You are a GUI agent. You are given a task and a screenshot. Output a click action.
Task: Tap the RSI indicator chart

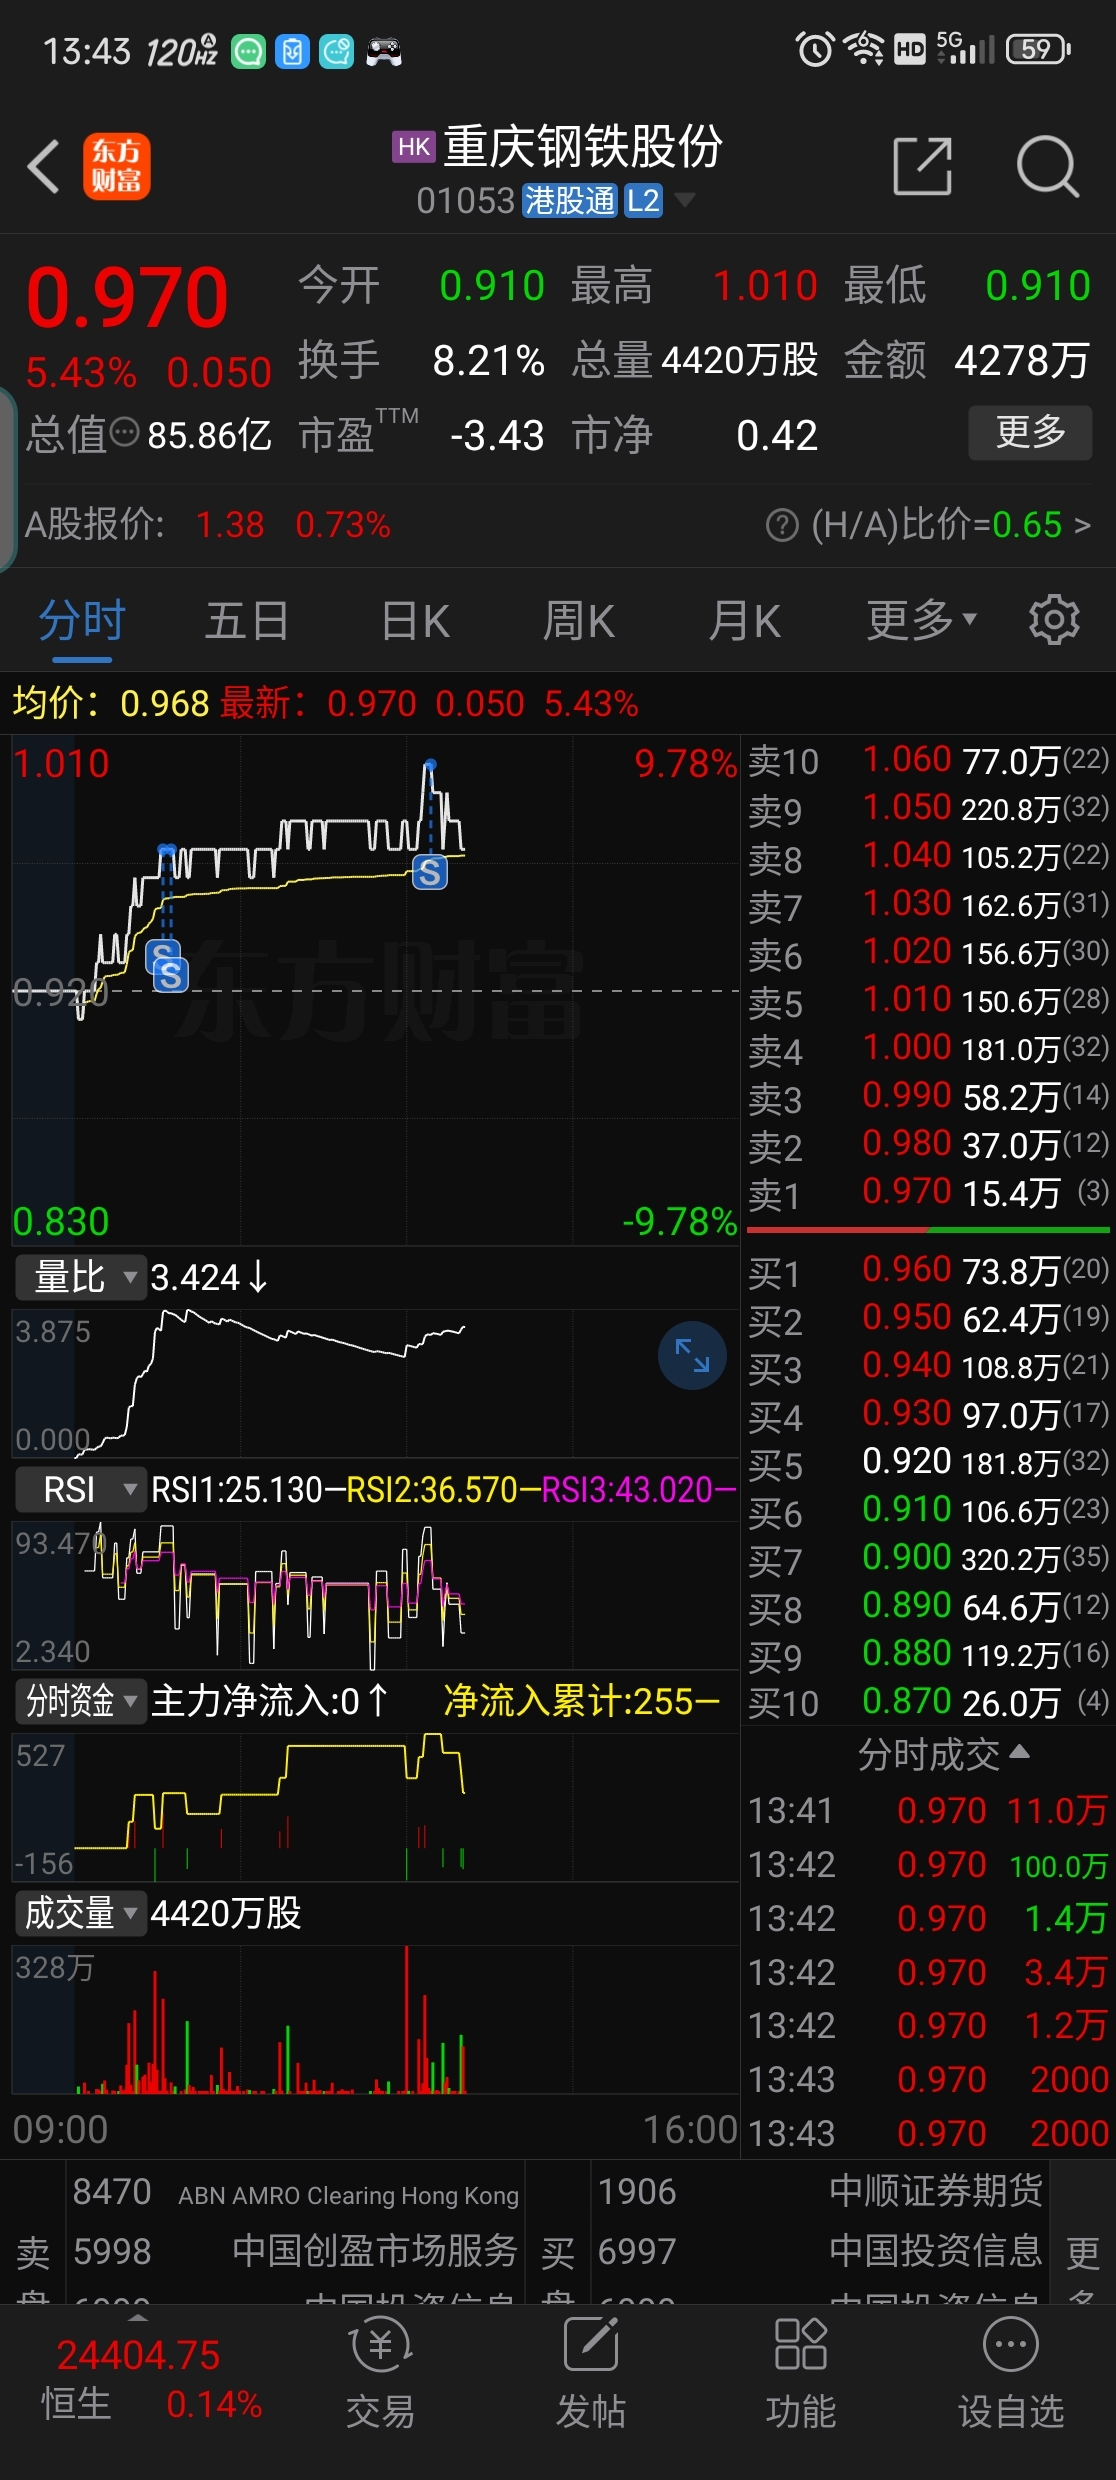tap(376, 1595)
